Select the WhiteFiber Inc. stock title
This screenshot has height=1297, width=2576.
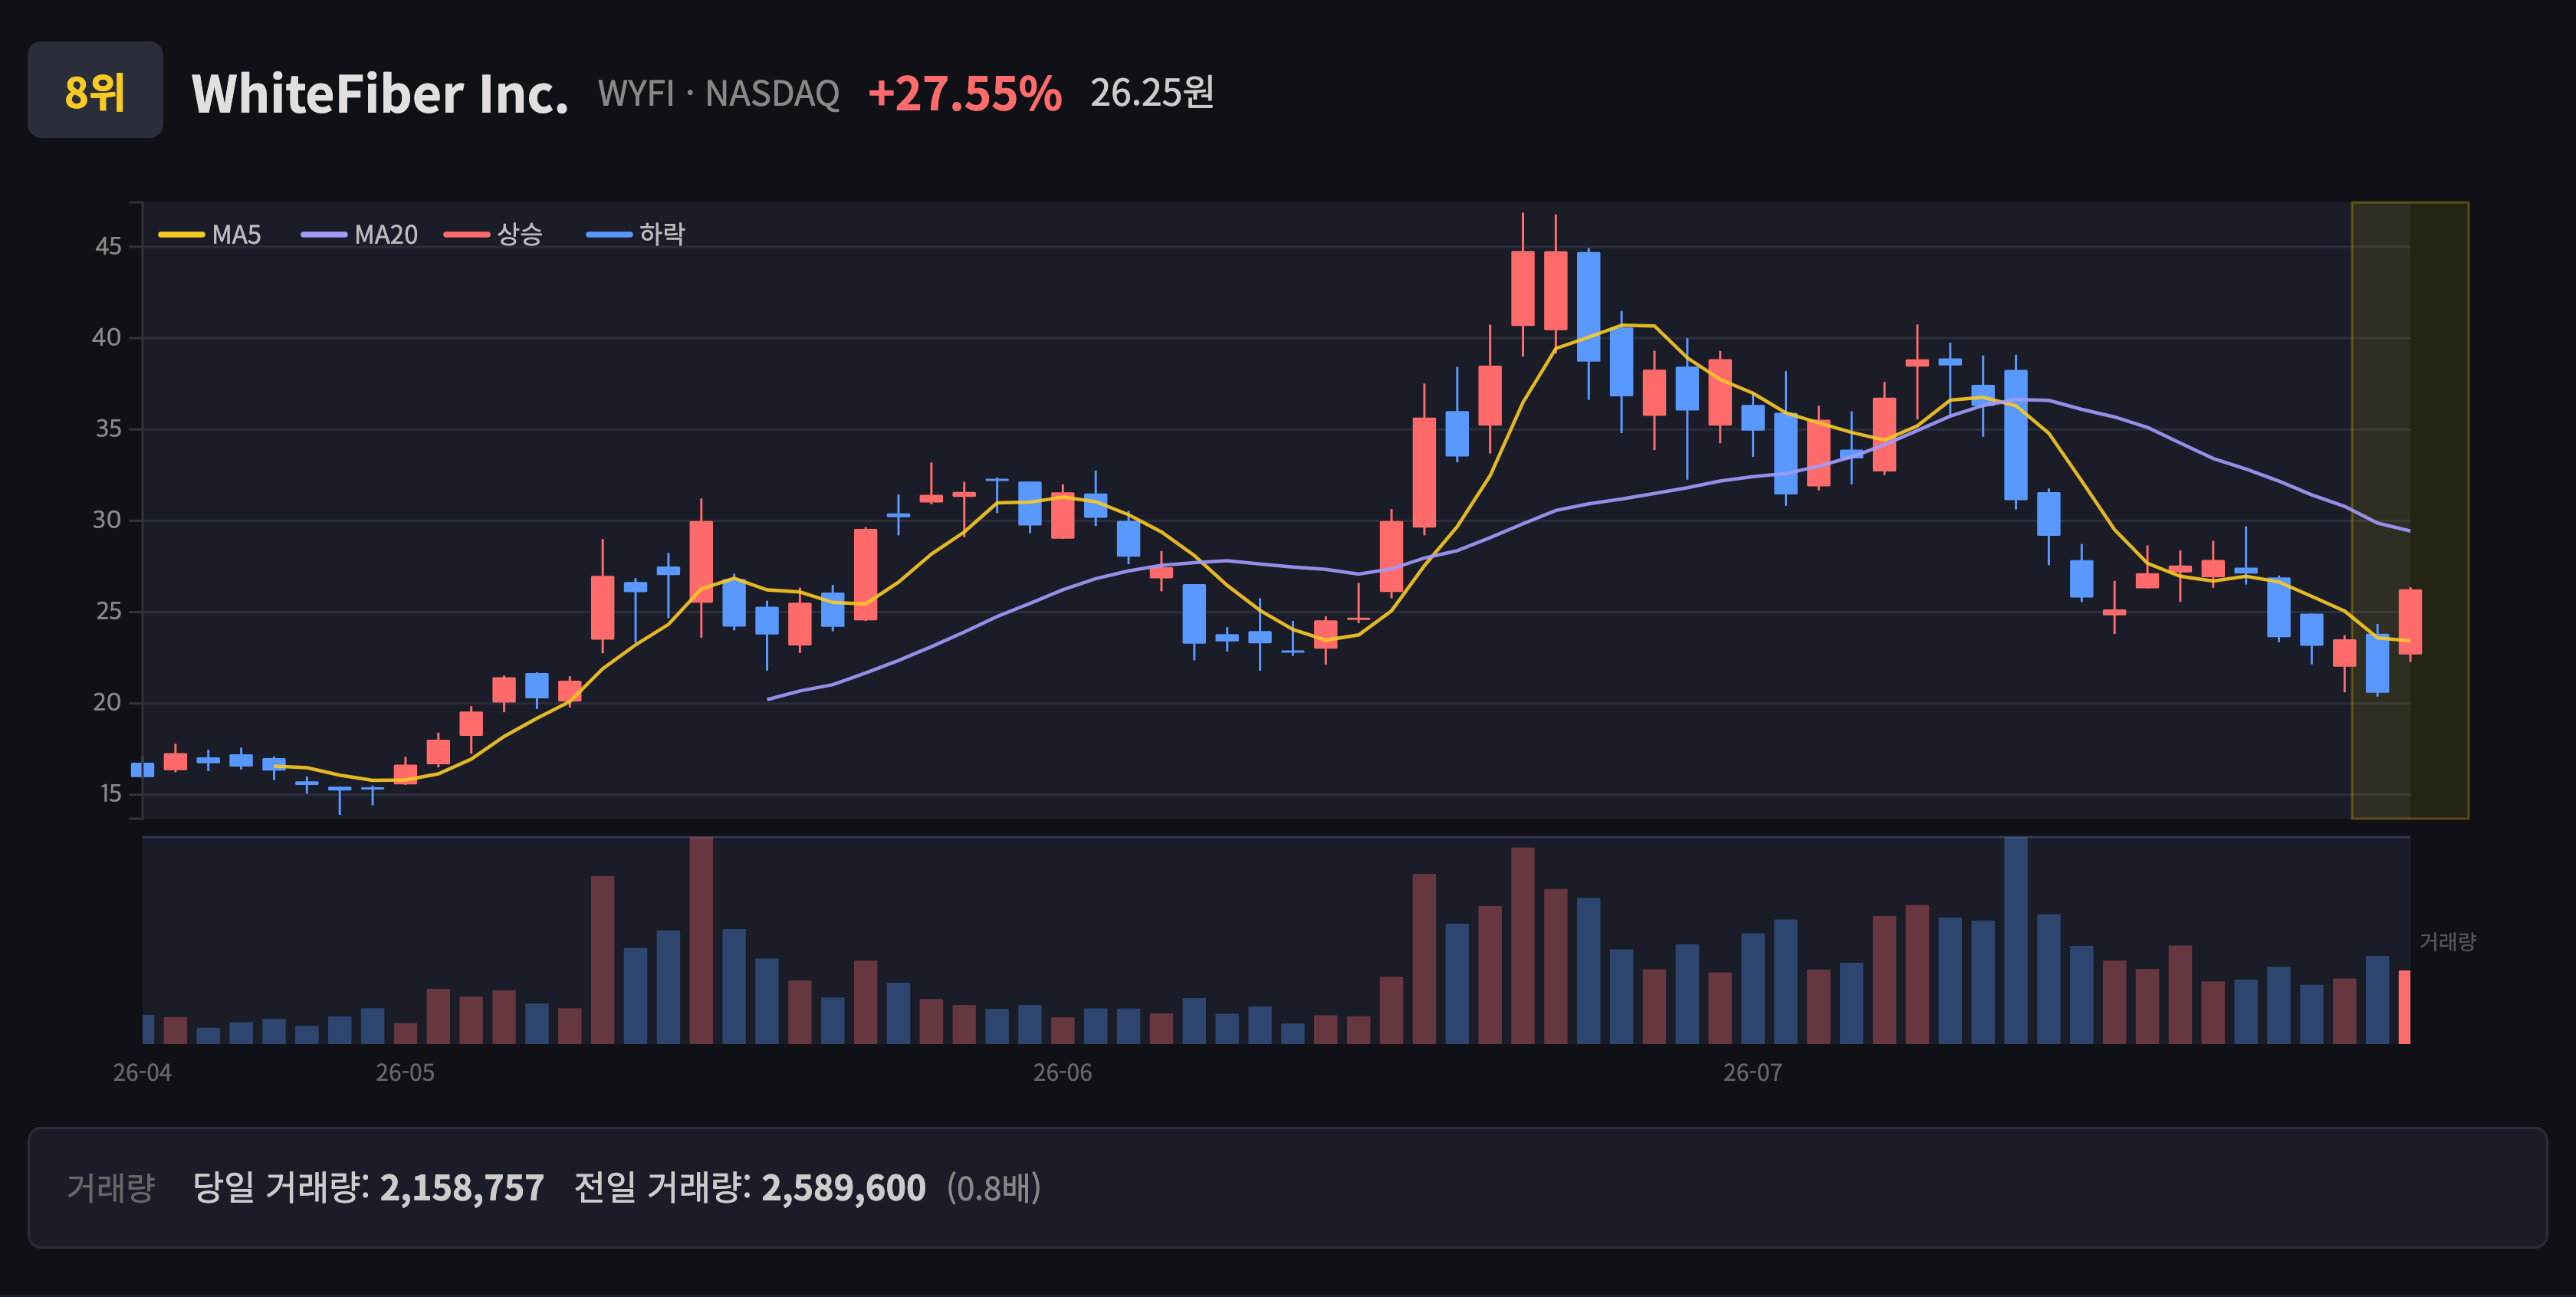click(380, 94)
